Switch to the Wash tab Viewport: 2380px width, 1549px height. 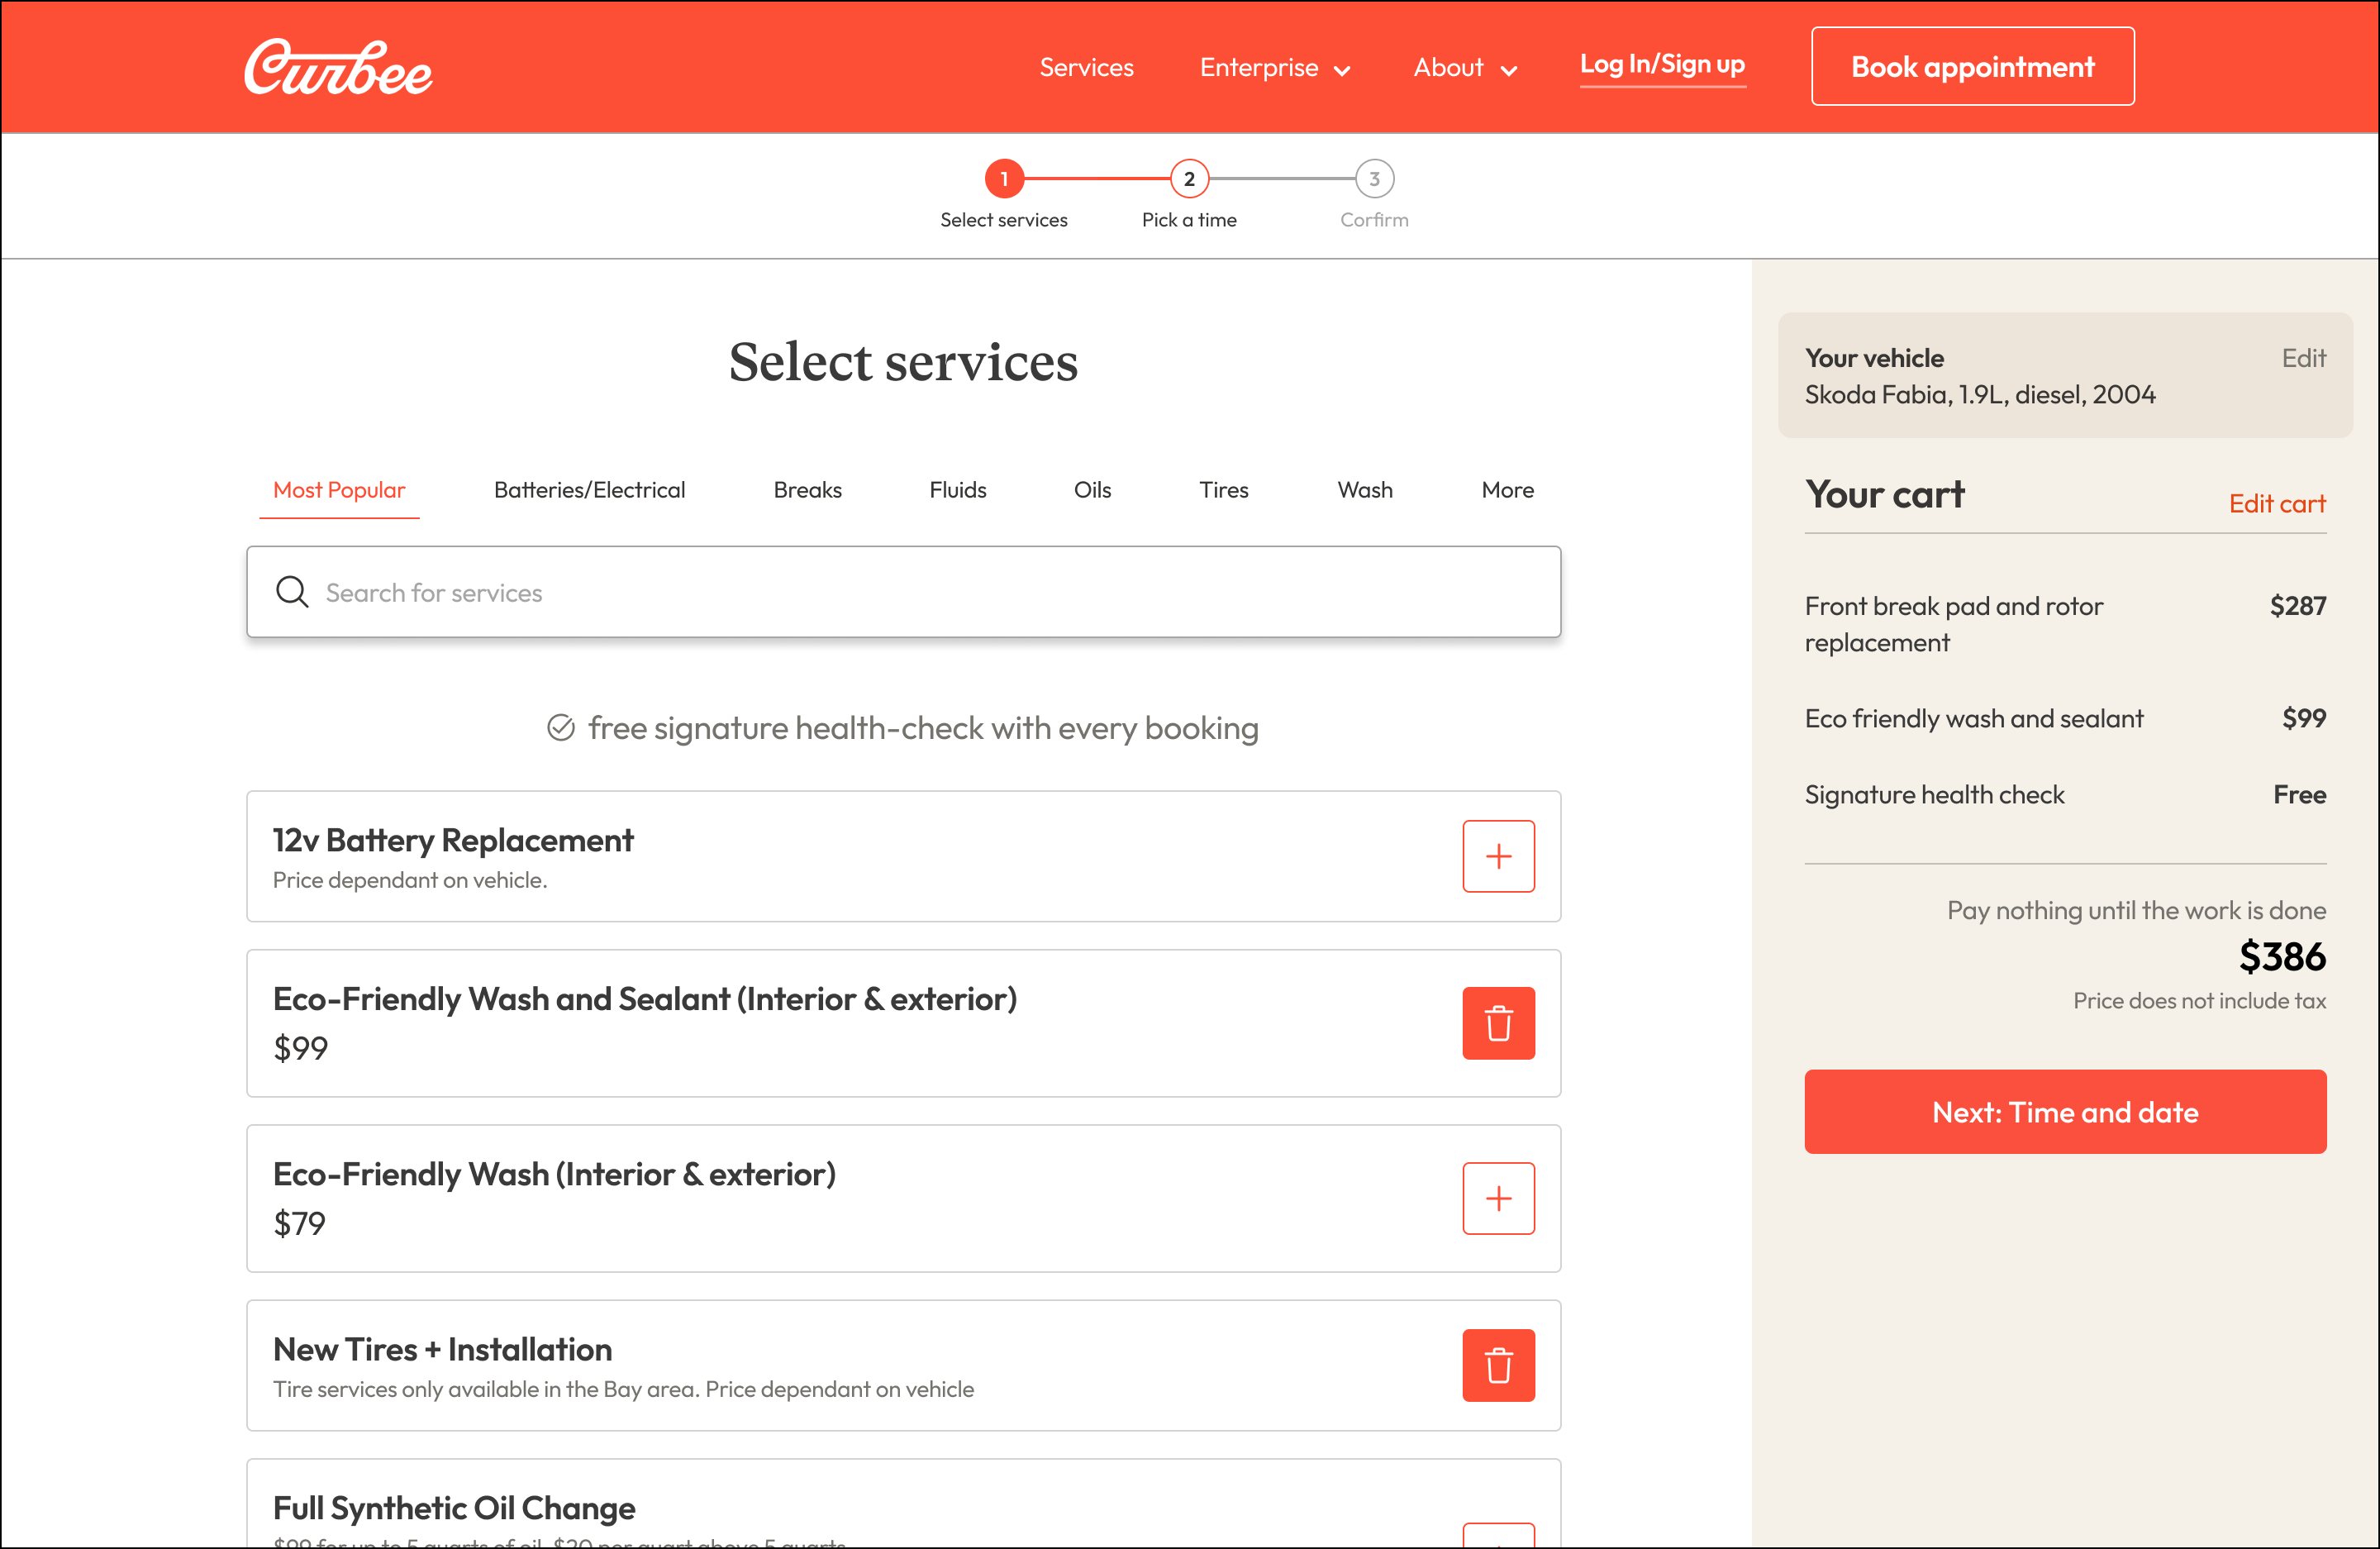(x=1365, y=490)
